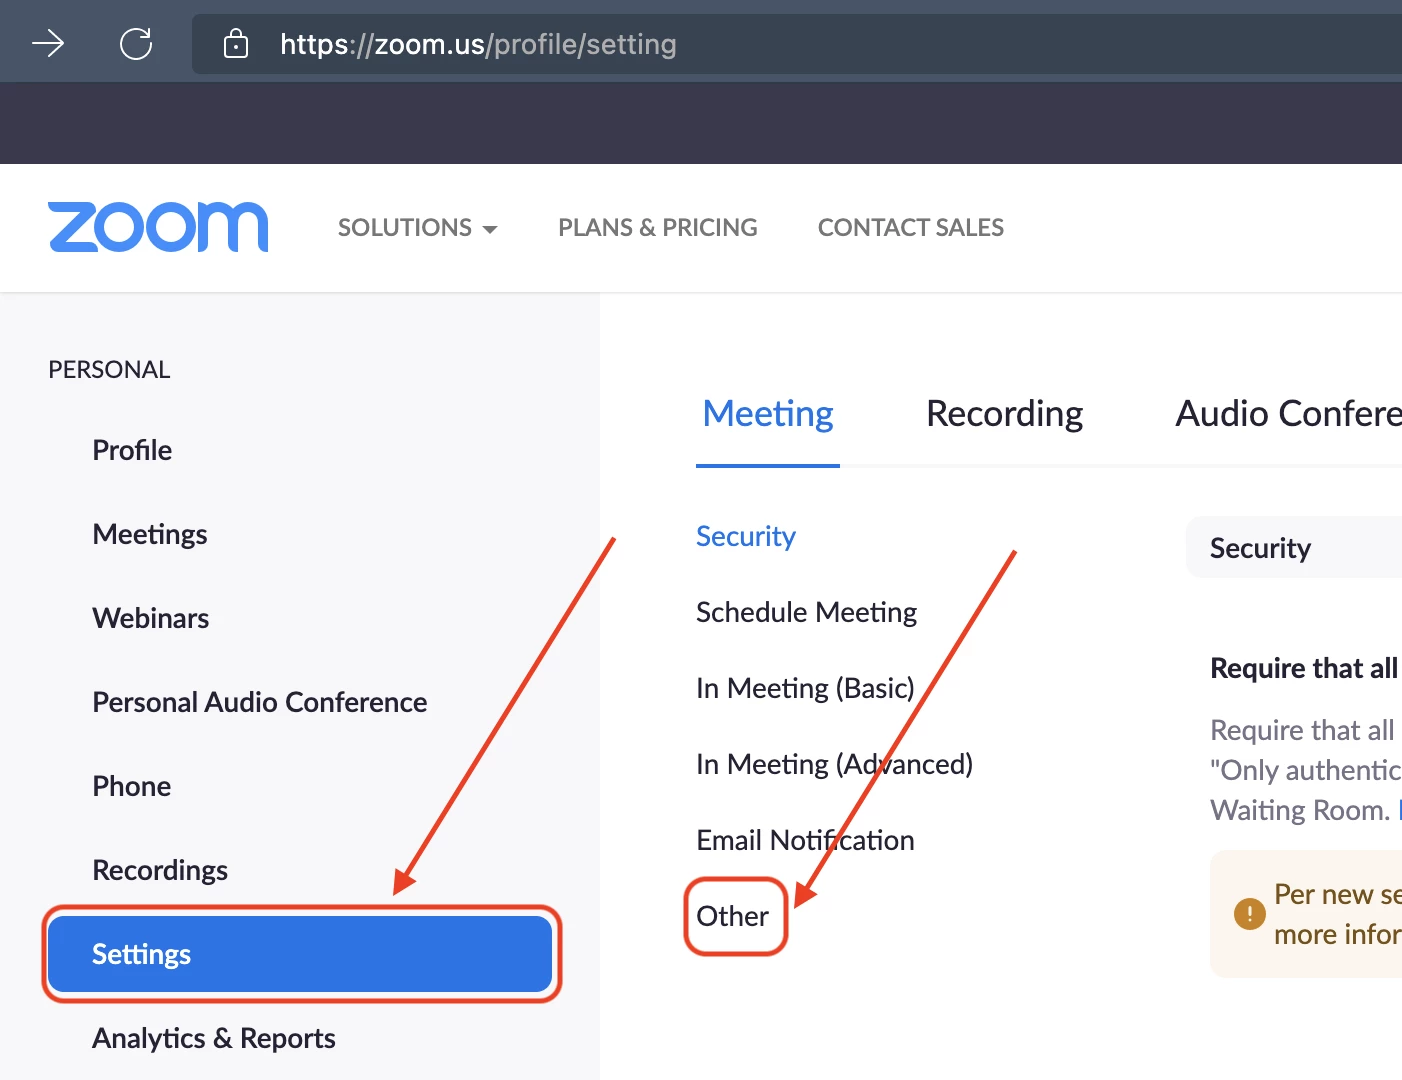Screen dimensions: 1402x1080
Task: Open Profile in the sidebar
Action: pos(132,450)
